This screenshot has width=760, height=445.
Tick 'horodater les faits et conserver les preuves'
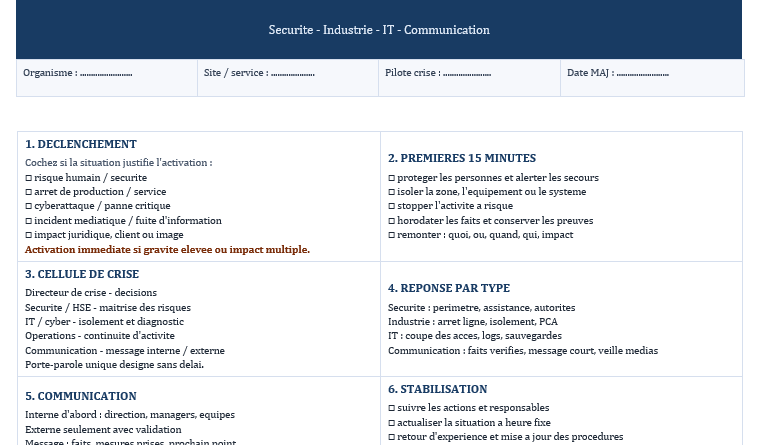pyautogui.click(x=392, y=221)
